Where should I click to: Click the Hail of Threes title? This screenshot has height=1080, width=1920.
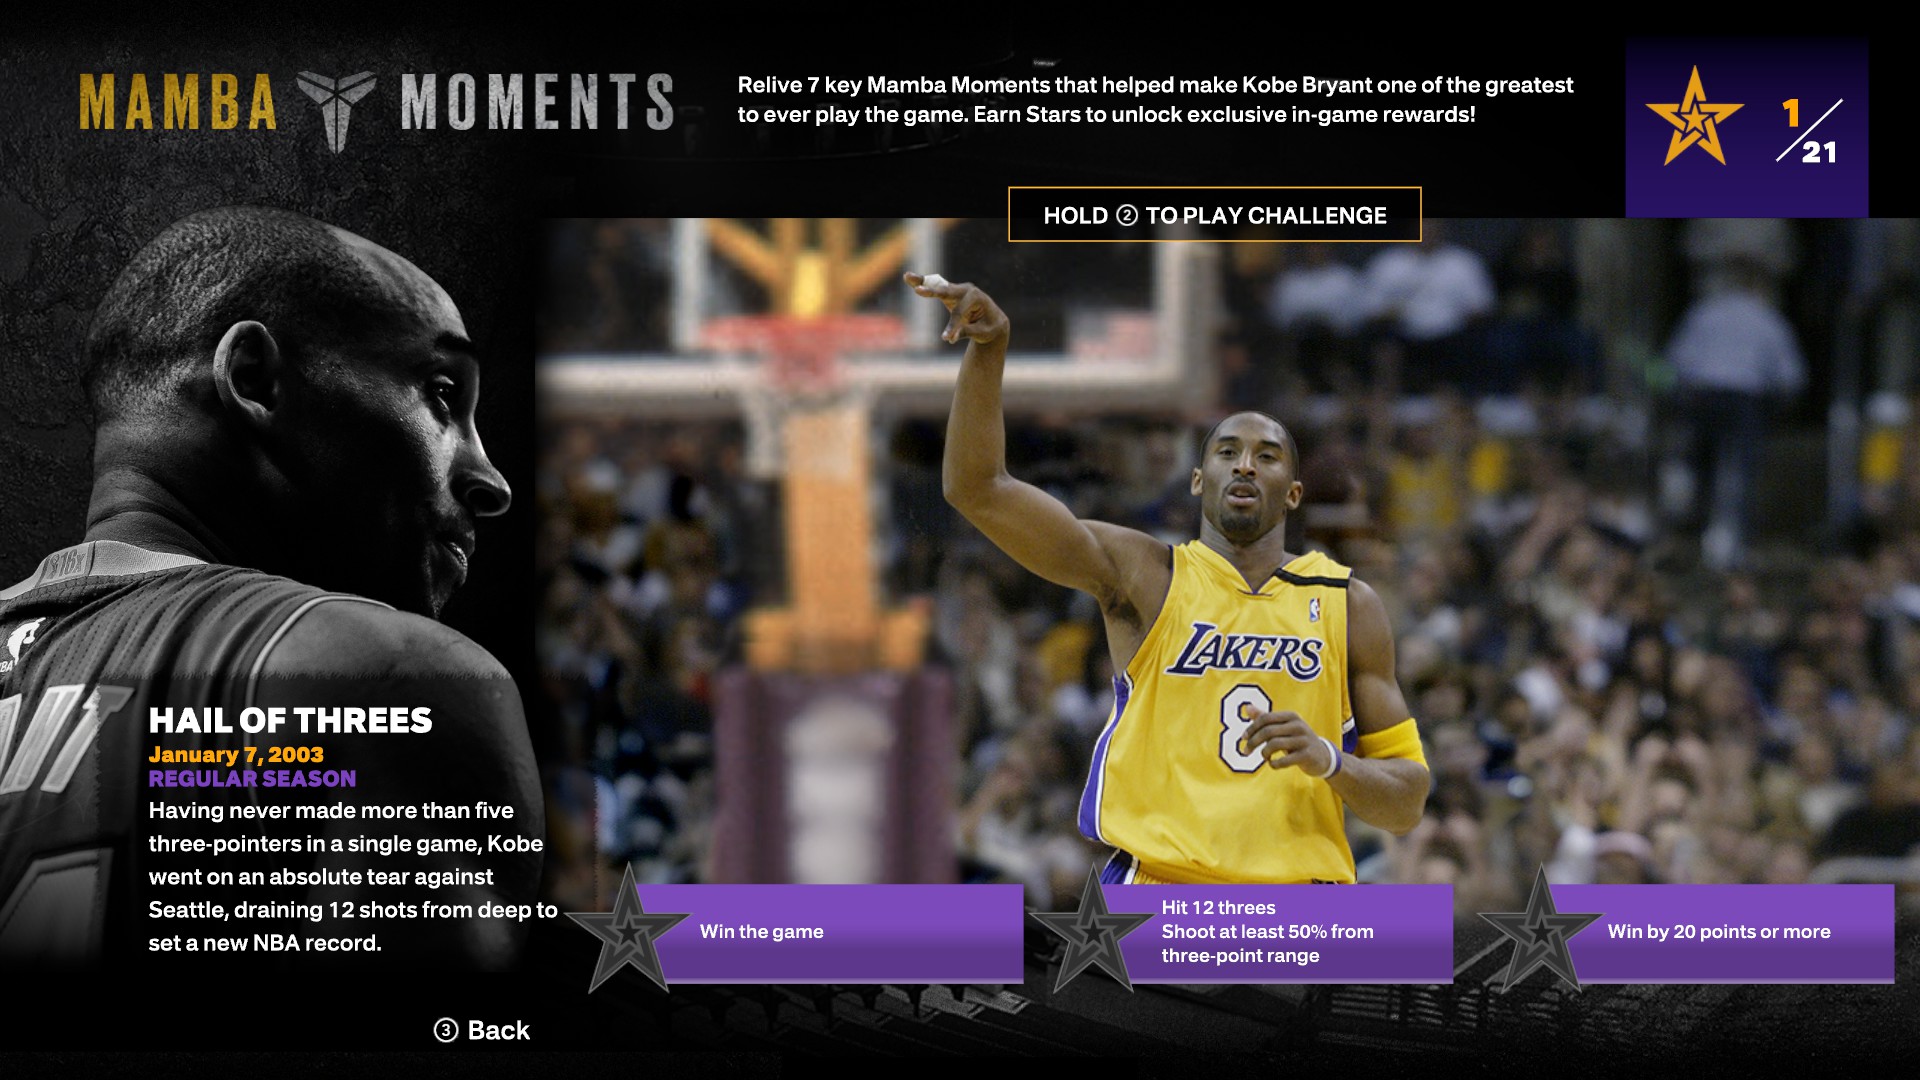pos(290,720)
